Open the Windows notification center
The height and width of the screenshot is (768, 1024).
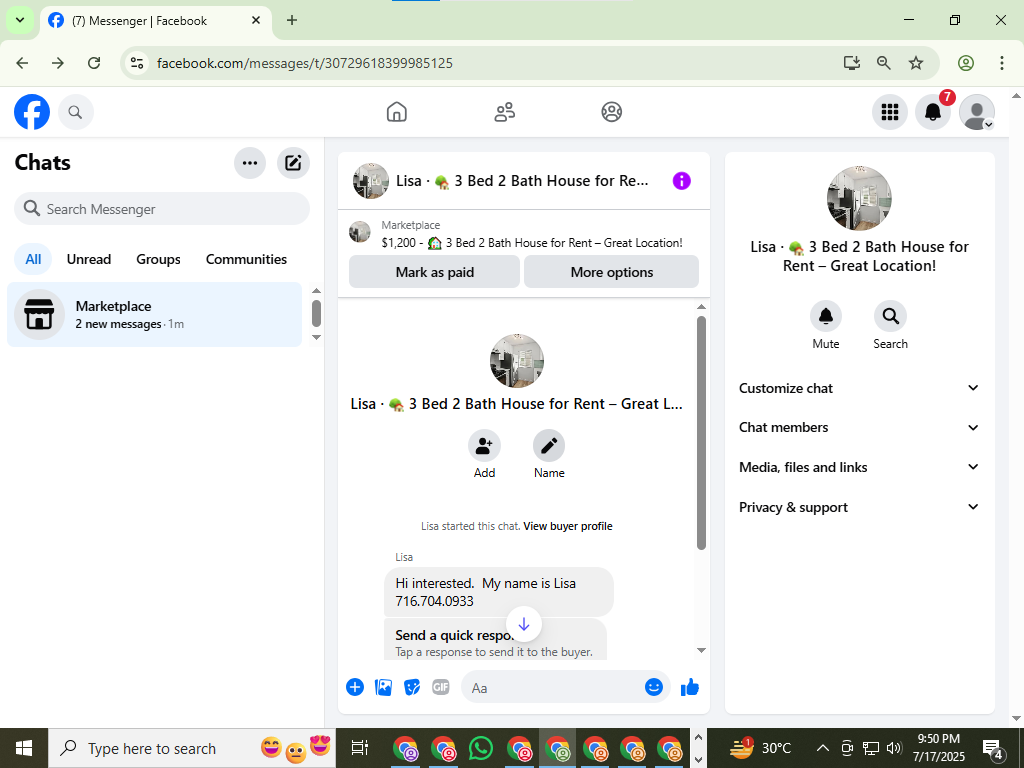point(993,750)
